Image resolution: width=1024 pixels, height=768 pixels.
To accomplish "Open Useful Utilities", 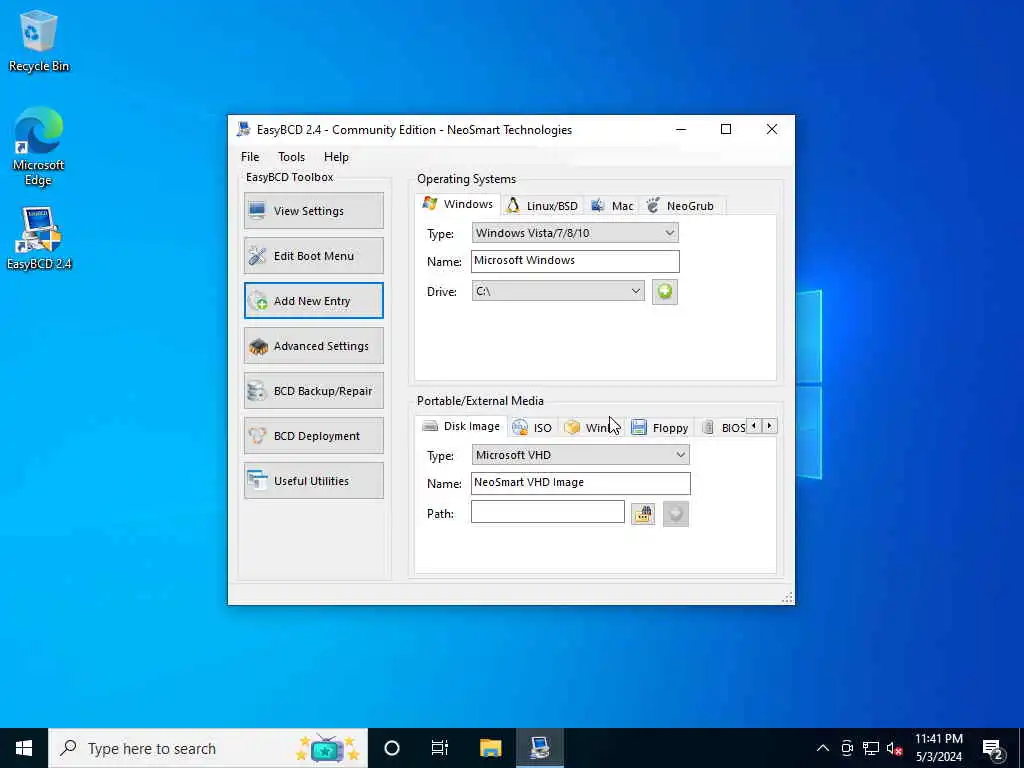I will click(x=313, y=481).
